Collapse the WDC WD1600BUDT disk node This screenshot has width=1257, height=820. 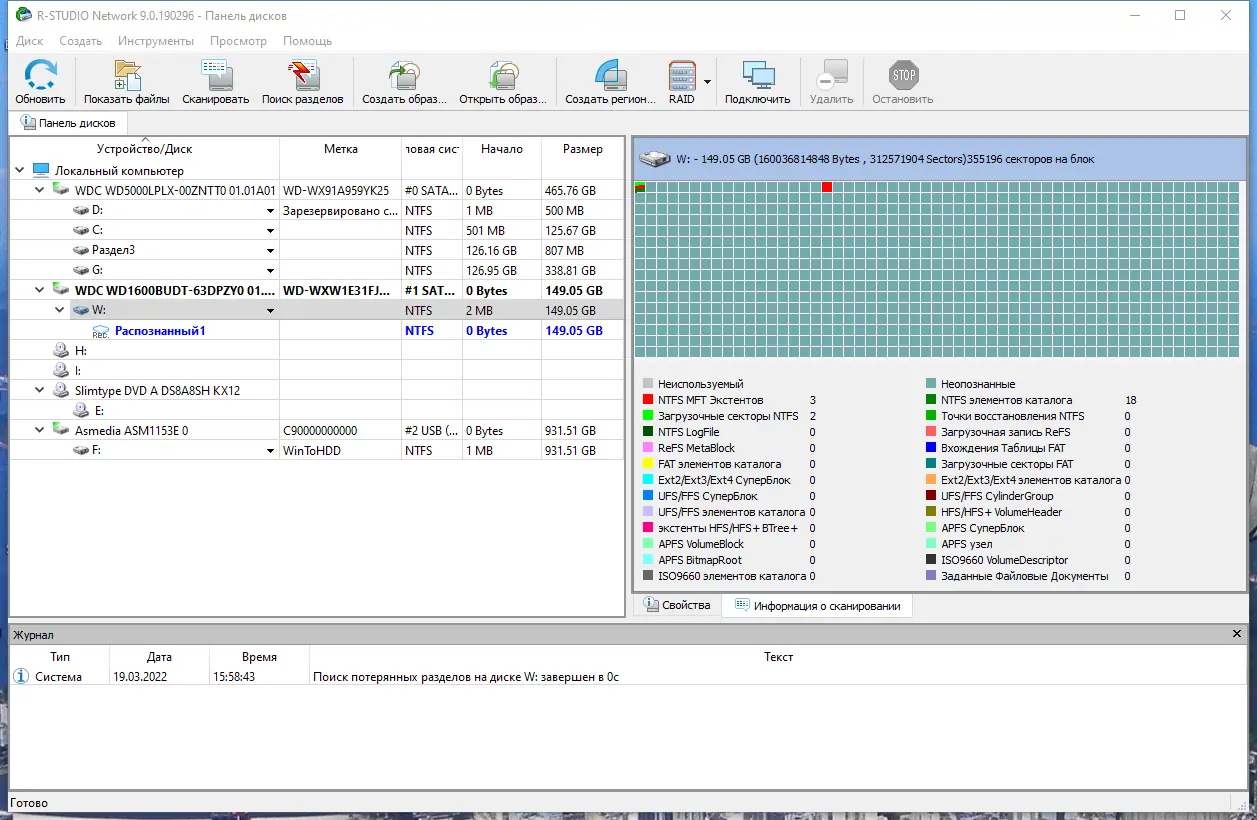pyautogui.click(x=40, y=290)
